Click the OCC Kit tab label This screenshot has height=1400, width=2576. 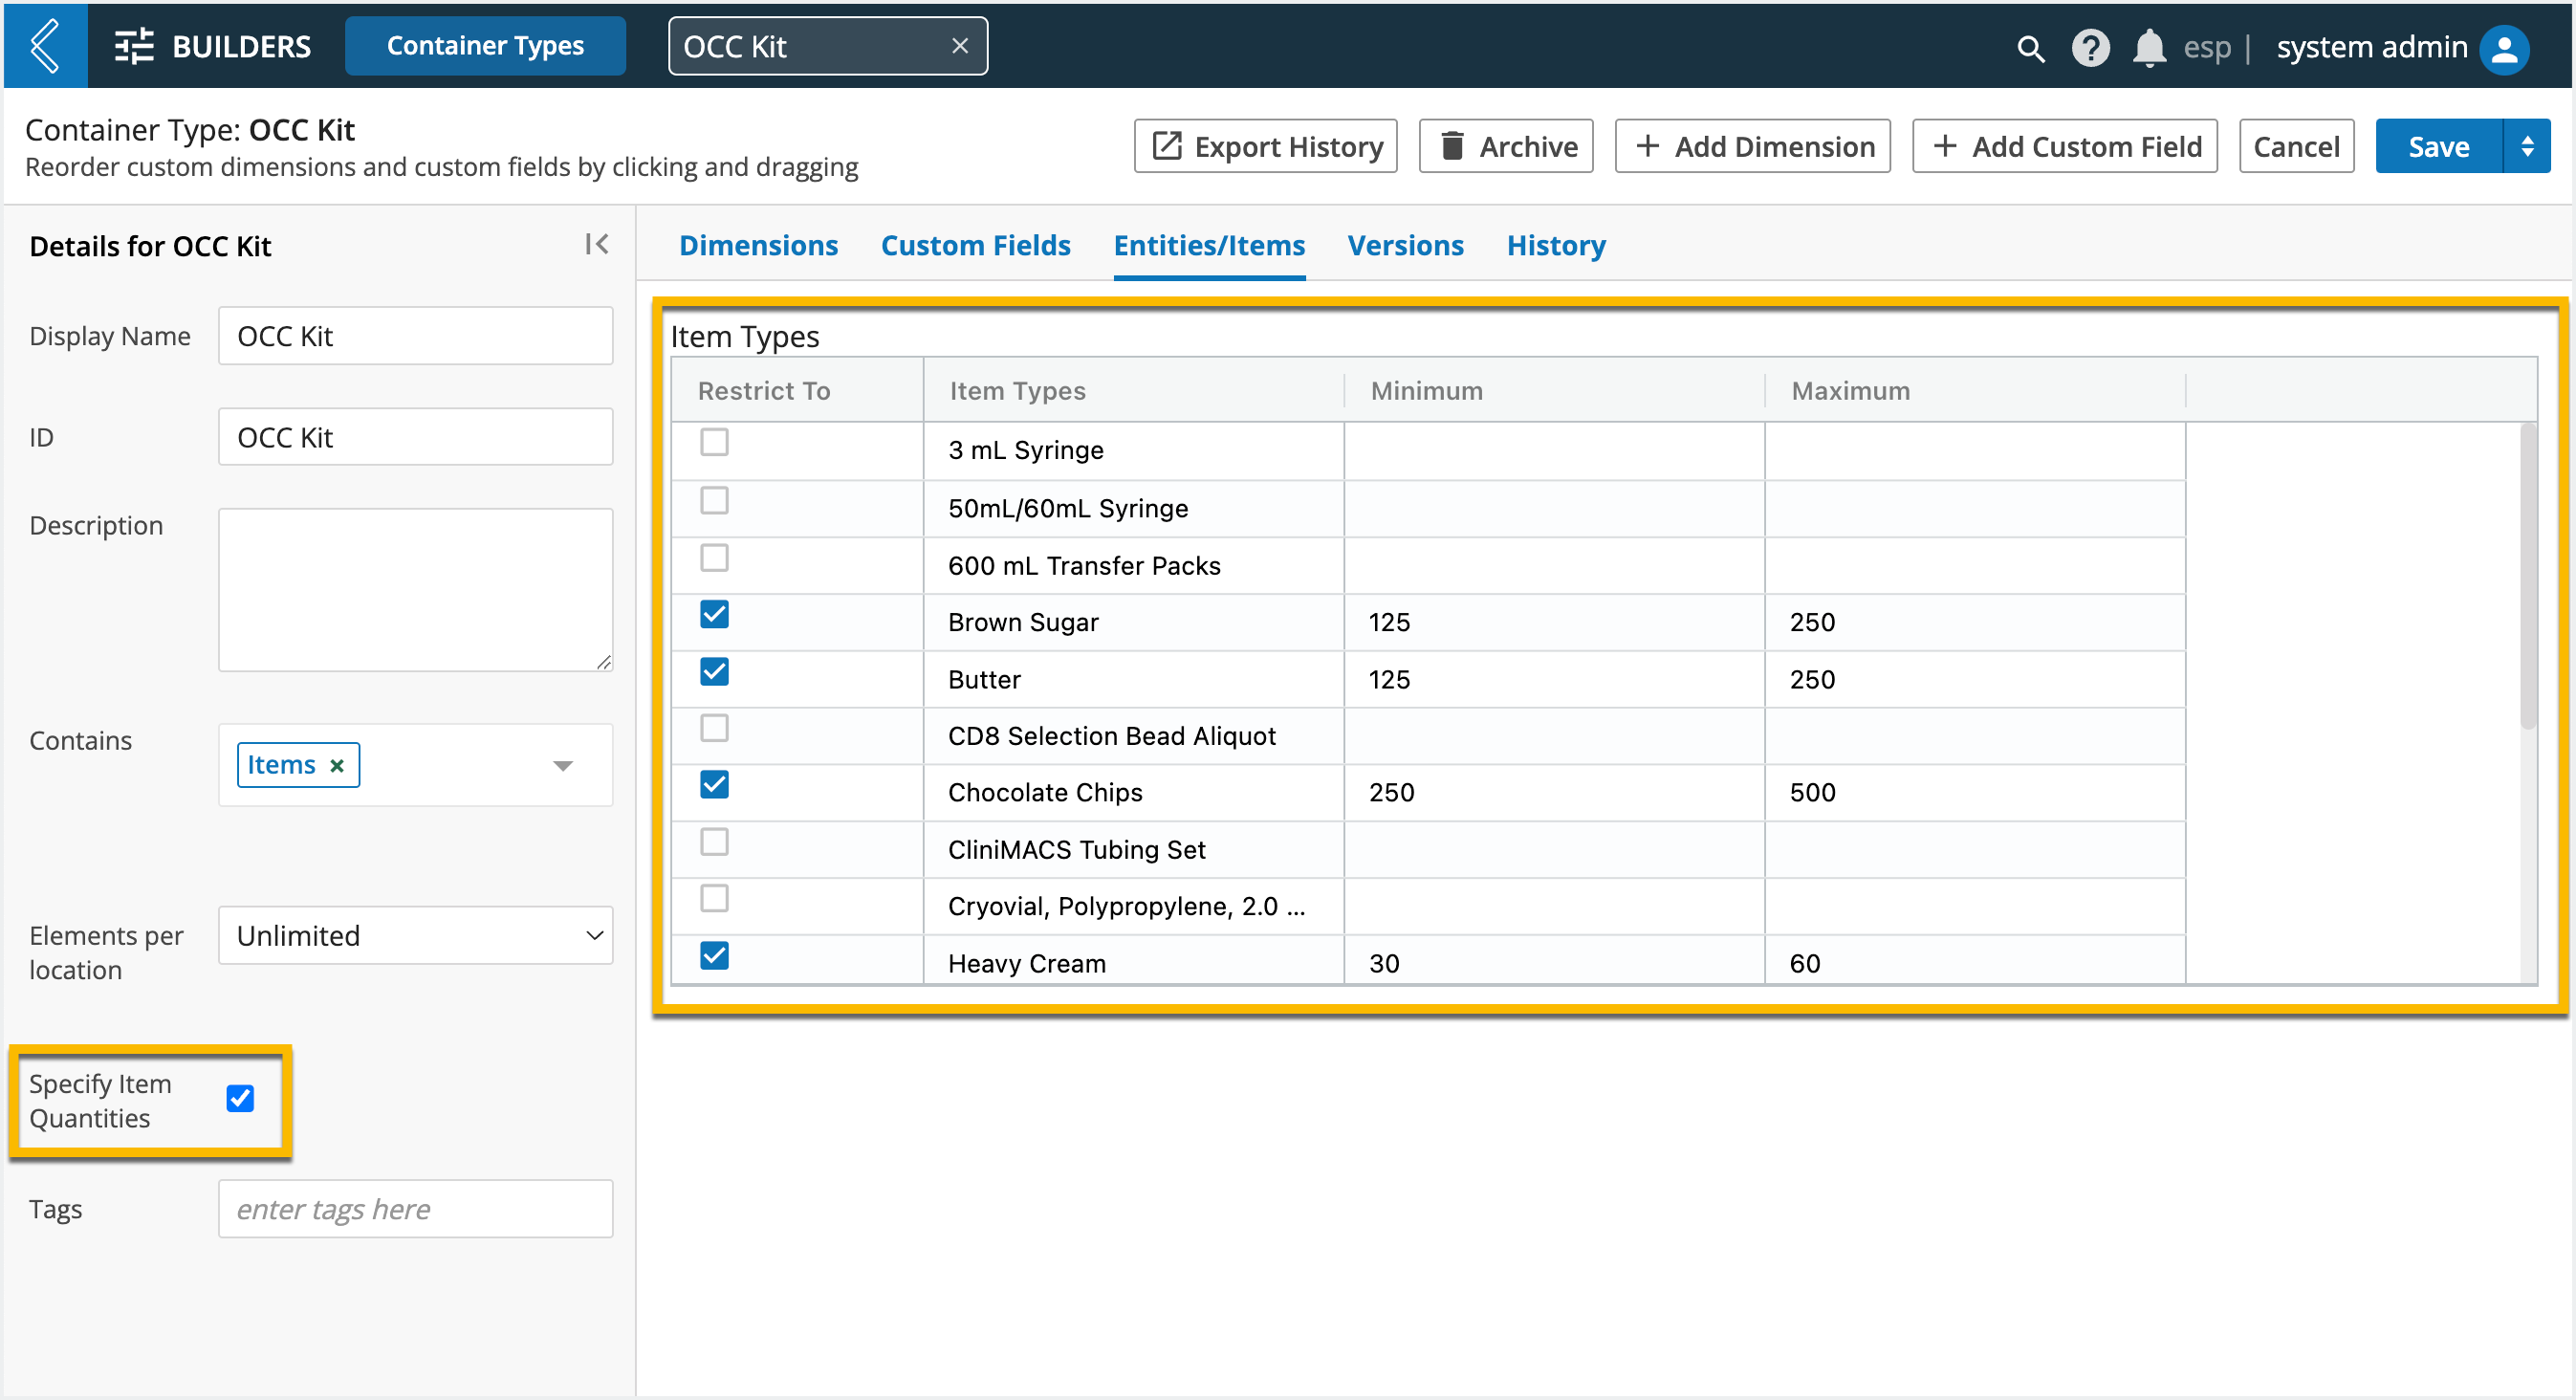tap(735, 46)
